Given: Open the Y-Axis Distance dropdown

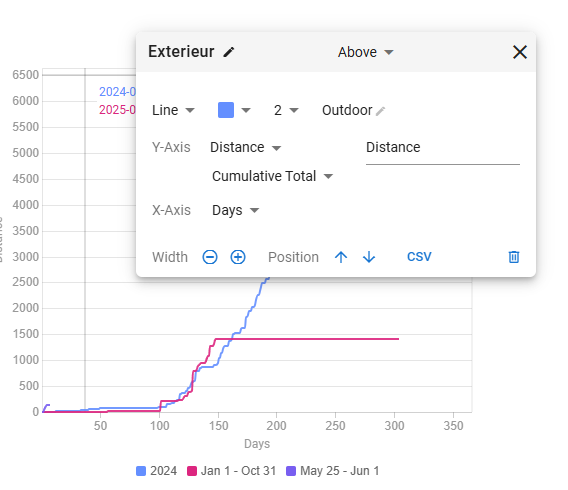Looking at the screenshot, I should coord(245,147).
